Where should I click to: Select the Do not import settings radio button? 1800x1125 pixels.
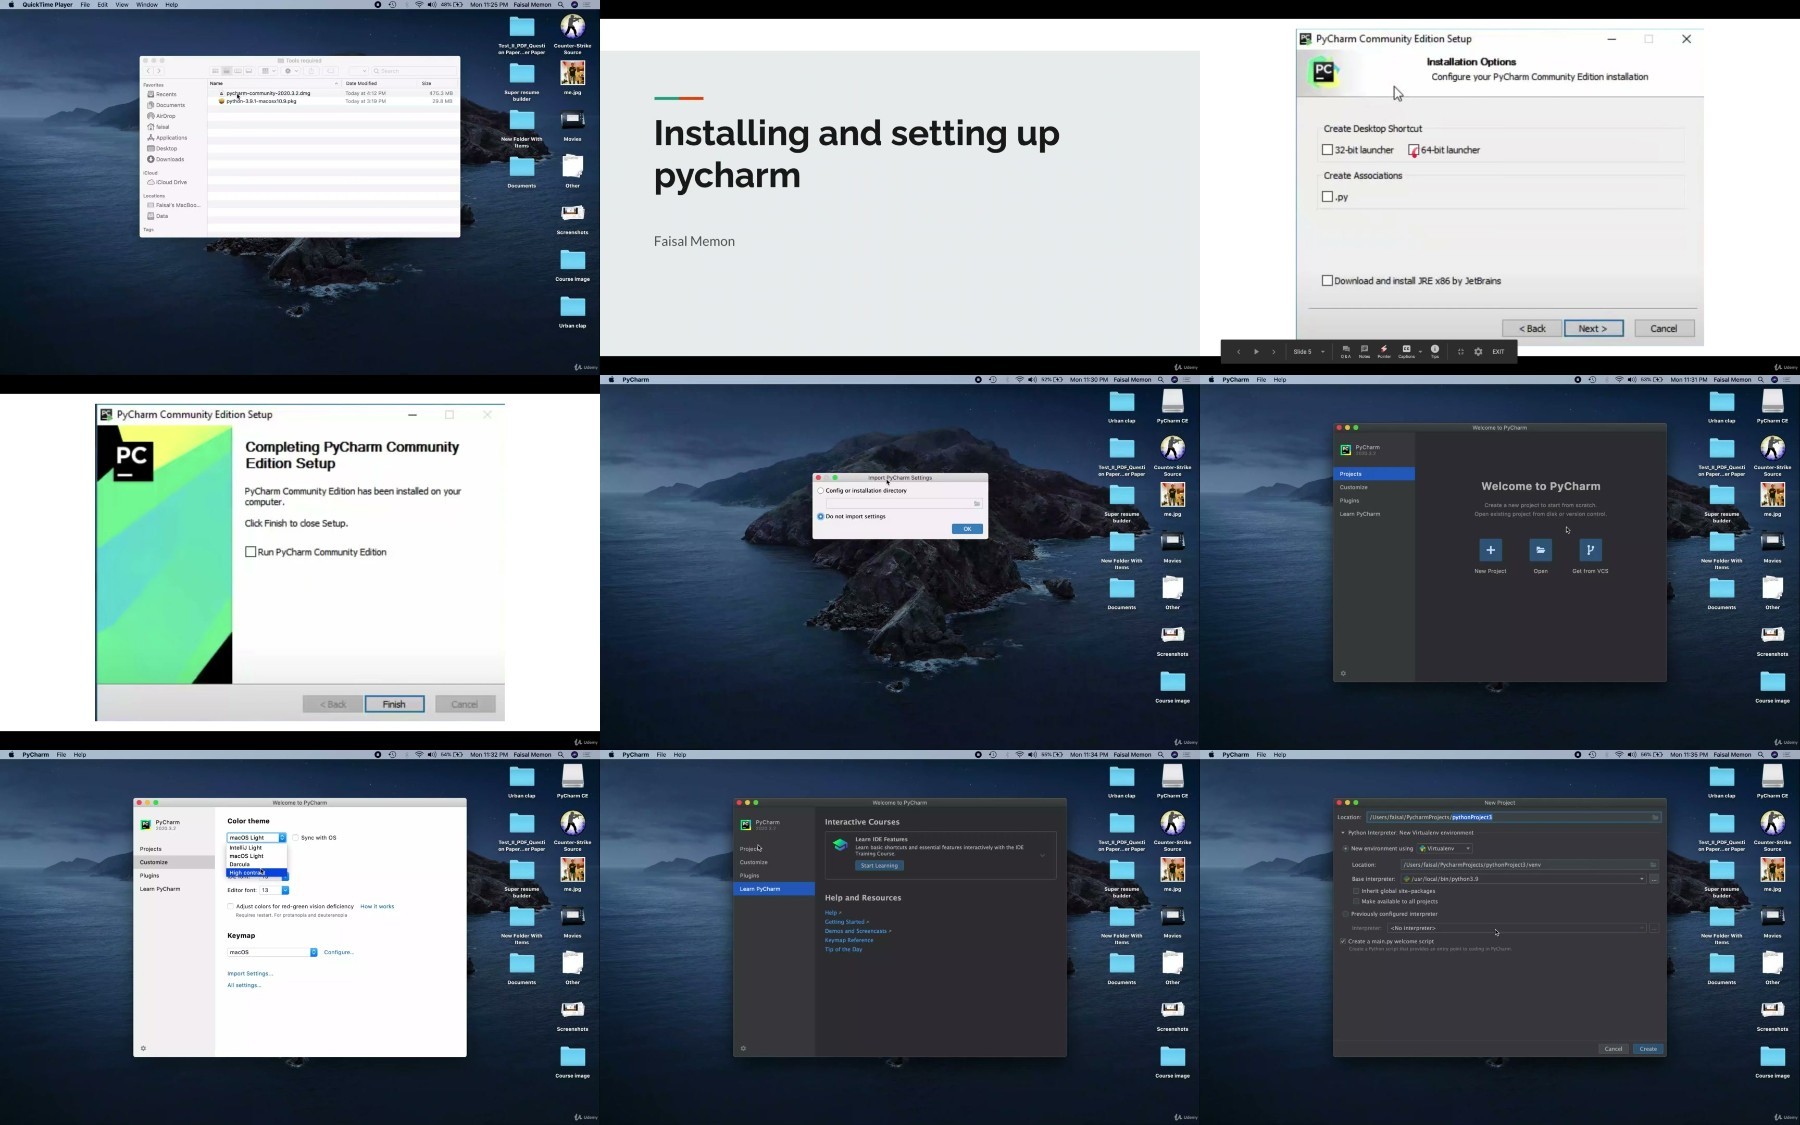[821, 517]
